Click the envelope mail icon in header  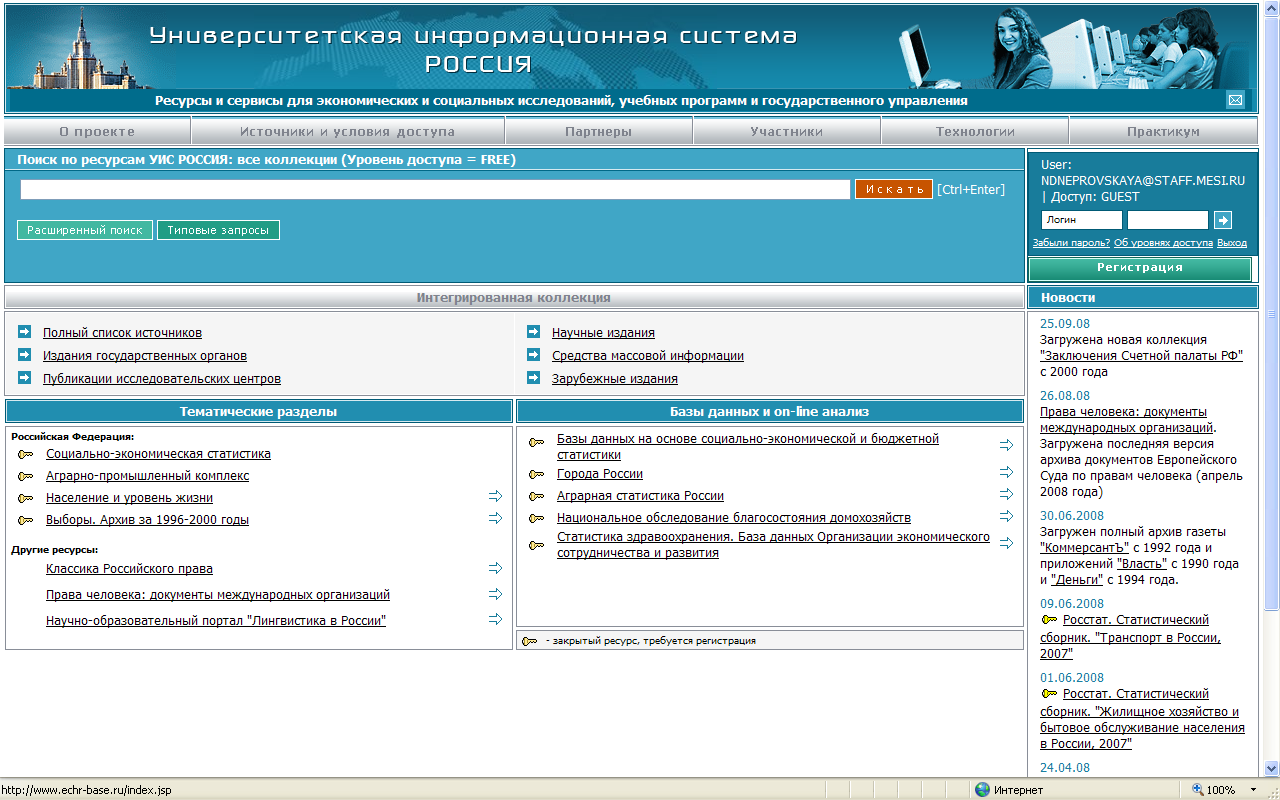pyautogui.click(x=1235, y=100)
